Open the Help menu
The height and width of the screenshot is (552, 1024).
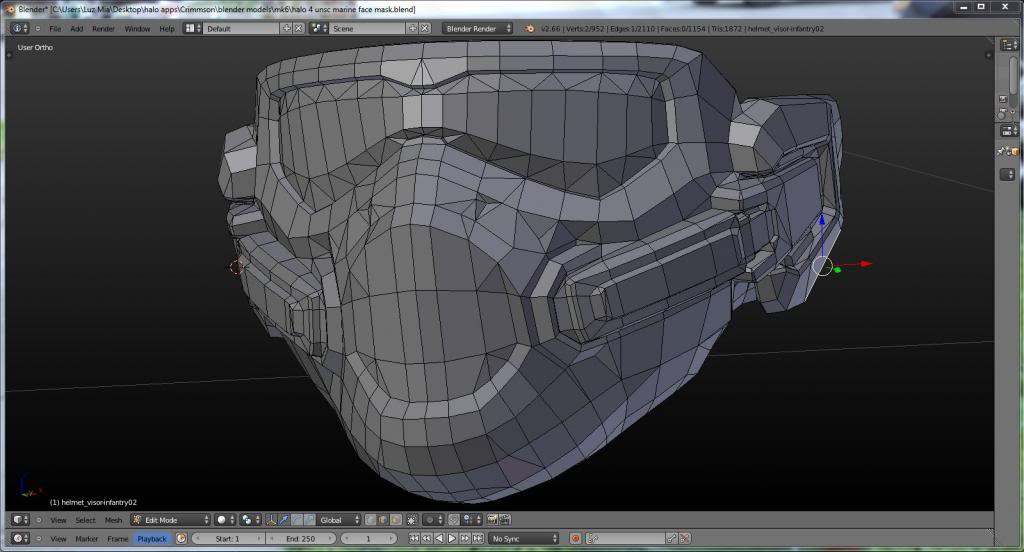[167, 29]
